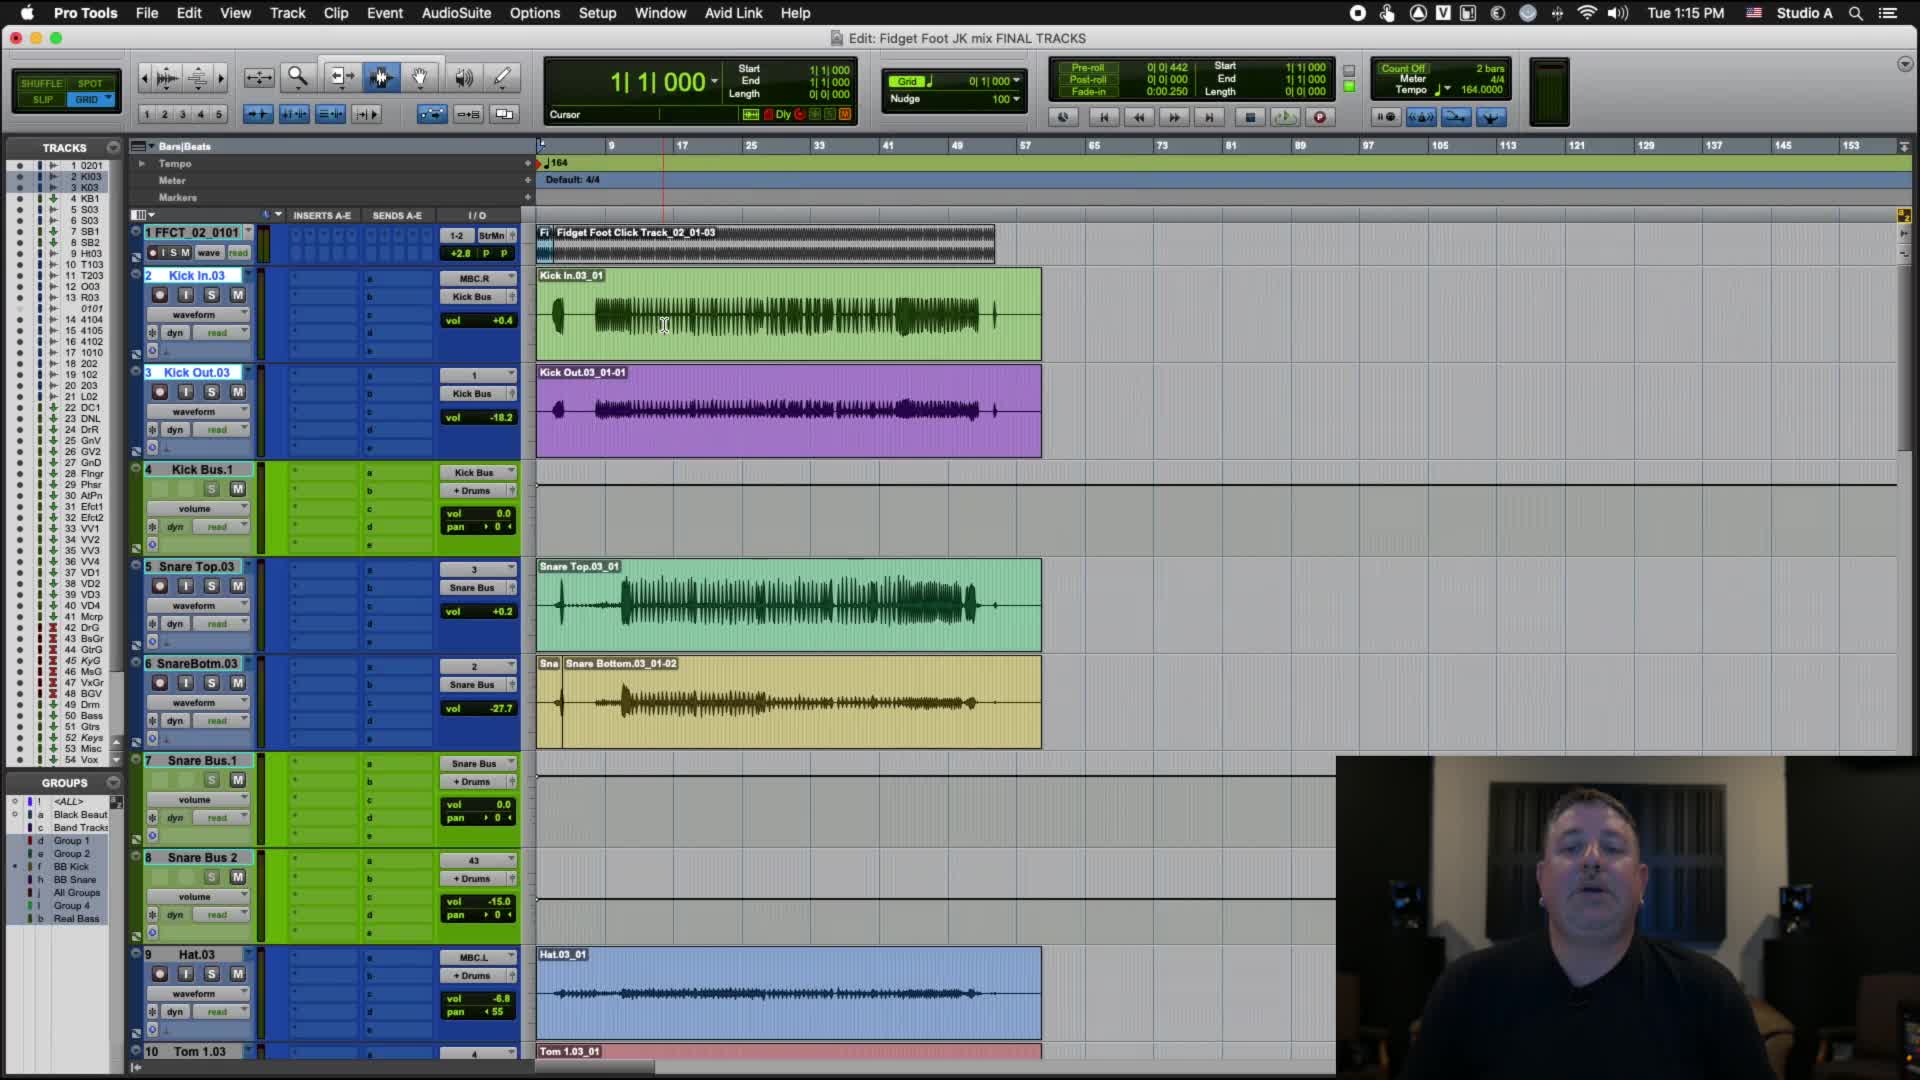
Task: Expand the Tempo ruler disclosure triangle
Action: [x=141, y=163]
